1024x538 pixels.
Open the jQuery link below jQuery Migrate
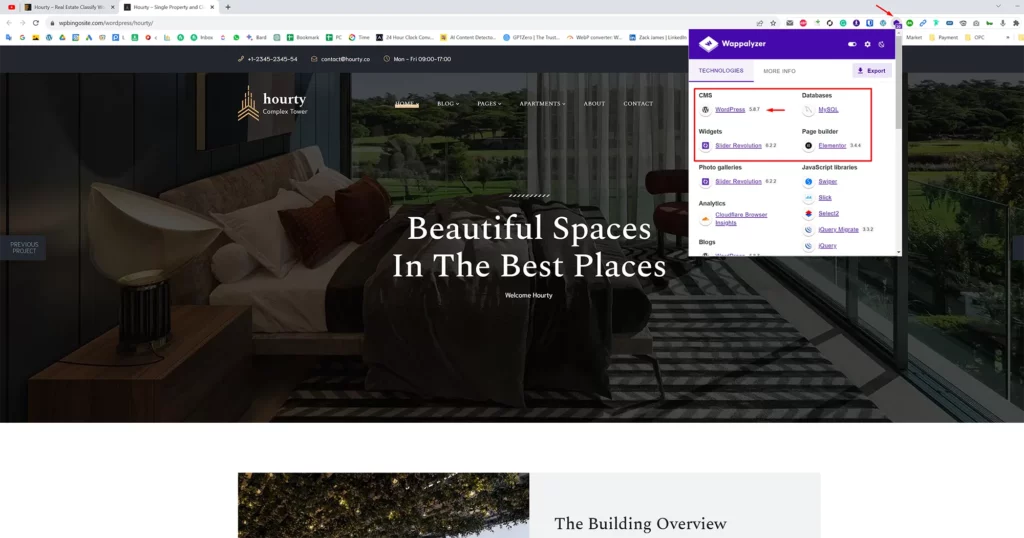pos(827,245)
